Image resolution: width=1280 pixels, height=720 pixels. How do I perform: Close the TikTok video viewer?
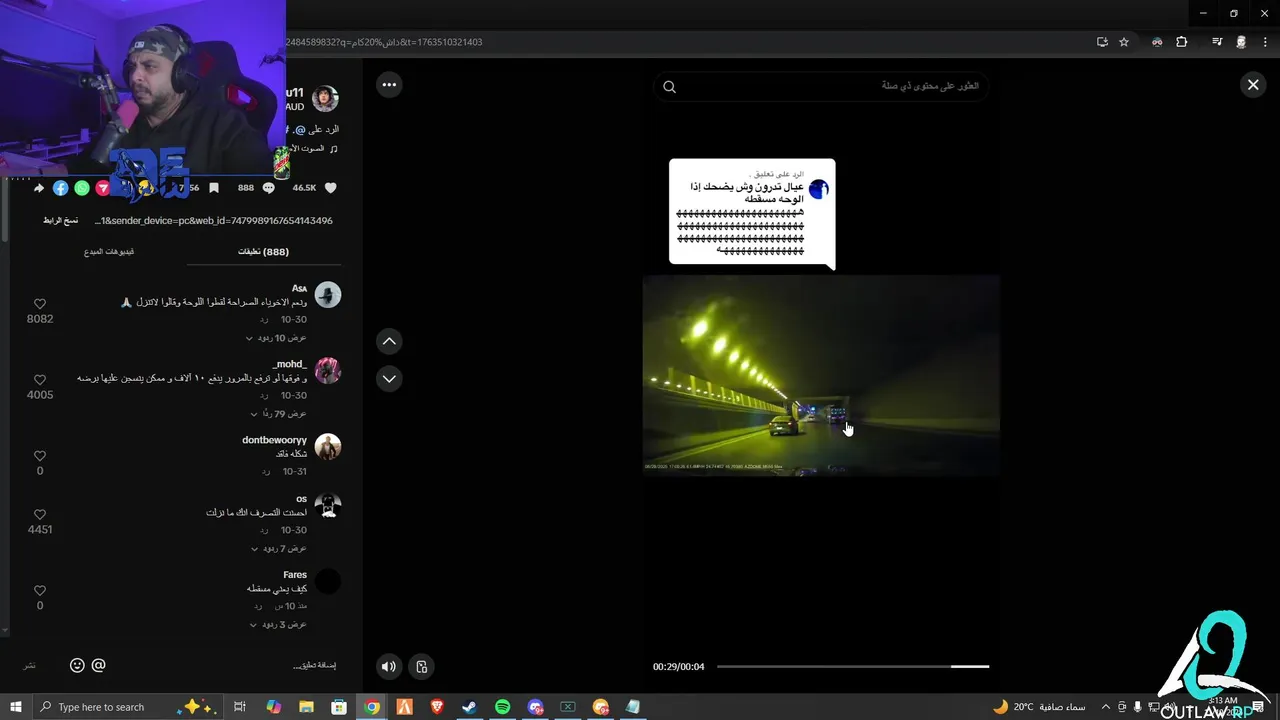click(x=1253, y=85)
